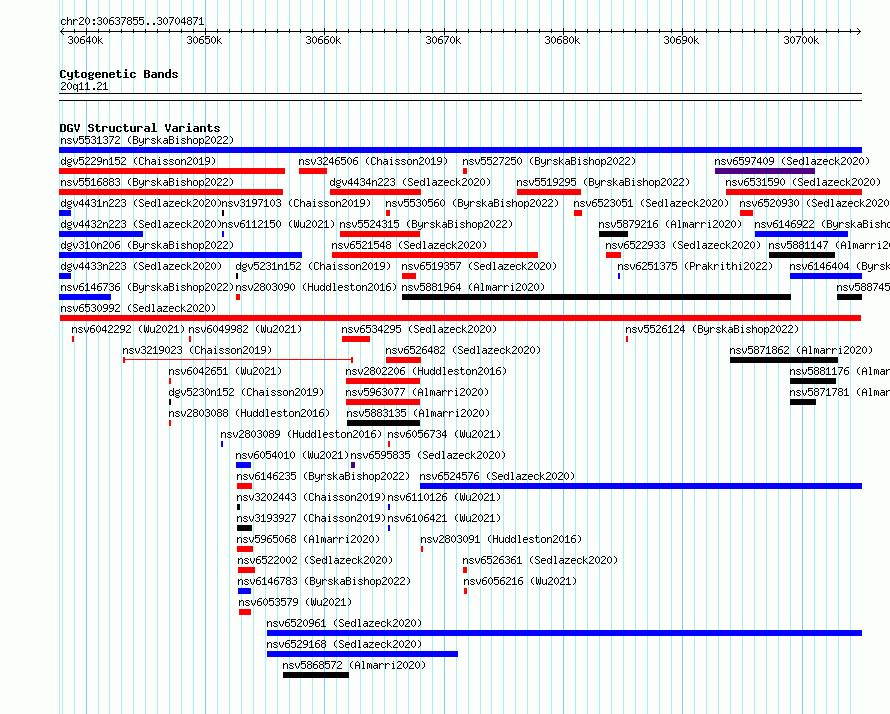Viewport: 890px width, 714px height.
Task: Open nsv6529168 (Sedlazeck2020) variant
Action: tap(345, 644)
